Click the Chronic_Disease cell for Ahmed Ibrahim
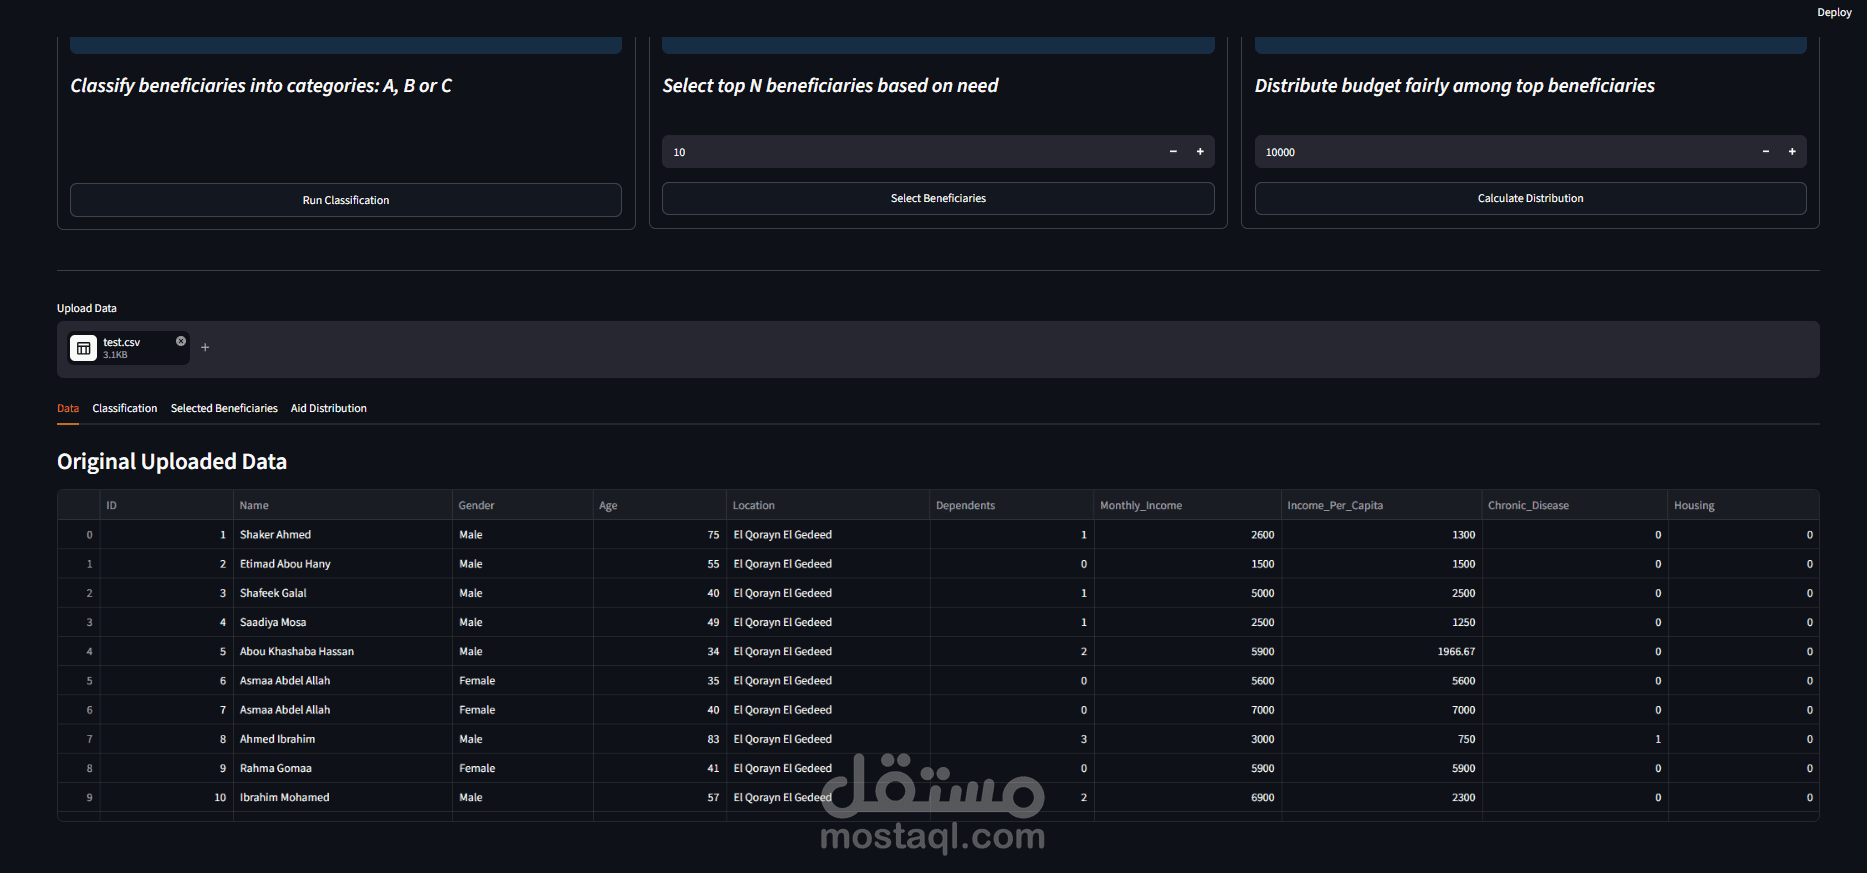The image size is (1867, 873). pyautogui.click(x=1575, y=738)
